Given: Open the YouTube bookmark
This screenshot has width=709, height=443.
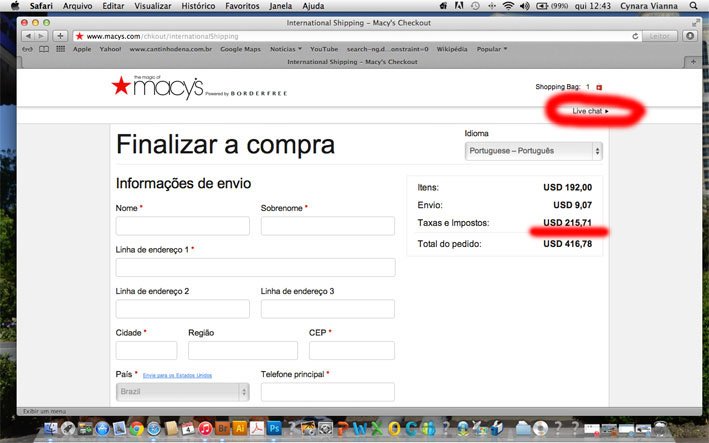Looking at the screenshot, I should coord(324,49).
